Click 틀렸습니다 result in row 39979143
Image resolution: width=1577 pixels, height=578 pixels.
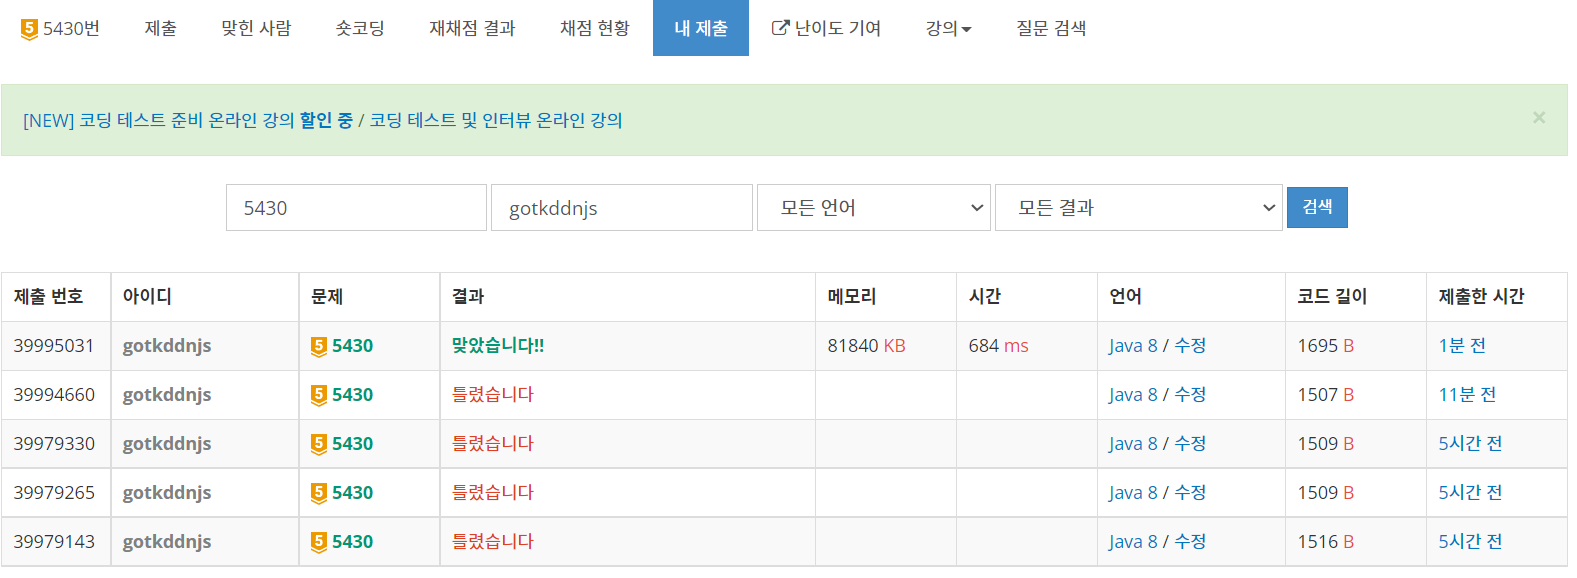pyautogui.click(x=493, y=542)
